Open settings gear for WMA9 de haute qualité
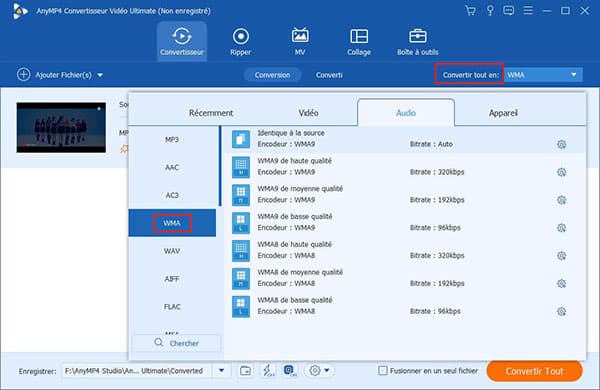The width and height of the screenshot is (600, 390). pos(561,172)
